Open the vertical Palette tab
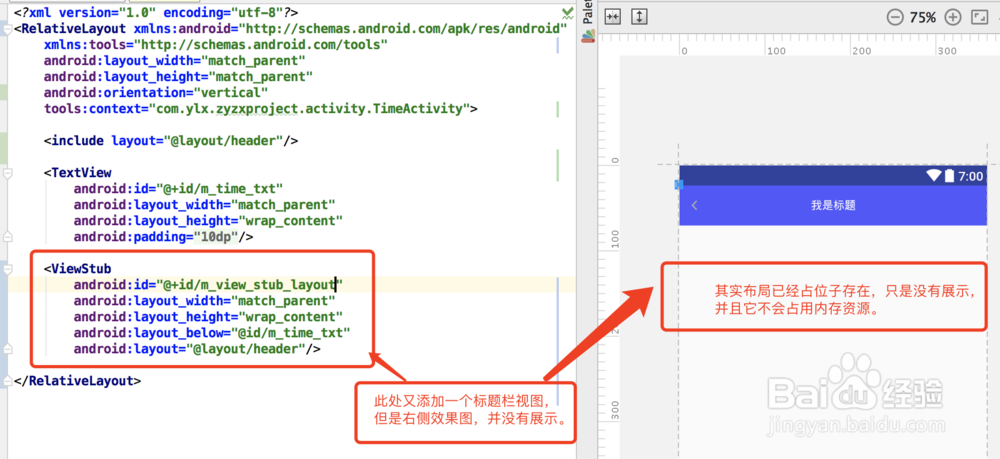The width and height of the screenshot is (1000, 459). click(587, 12)
